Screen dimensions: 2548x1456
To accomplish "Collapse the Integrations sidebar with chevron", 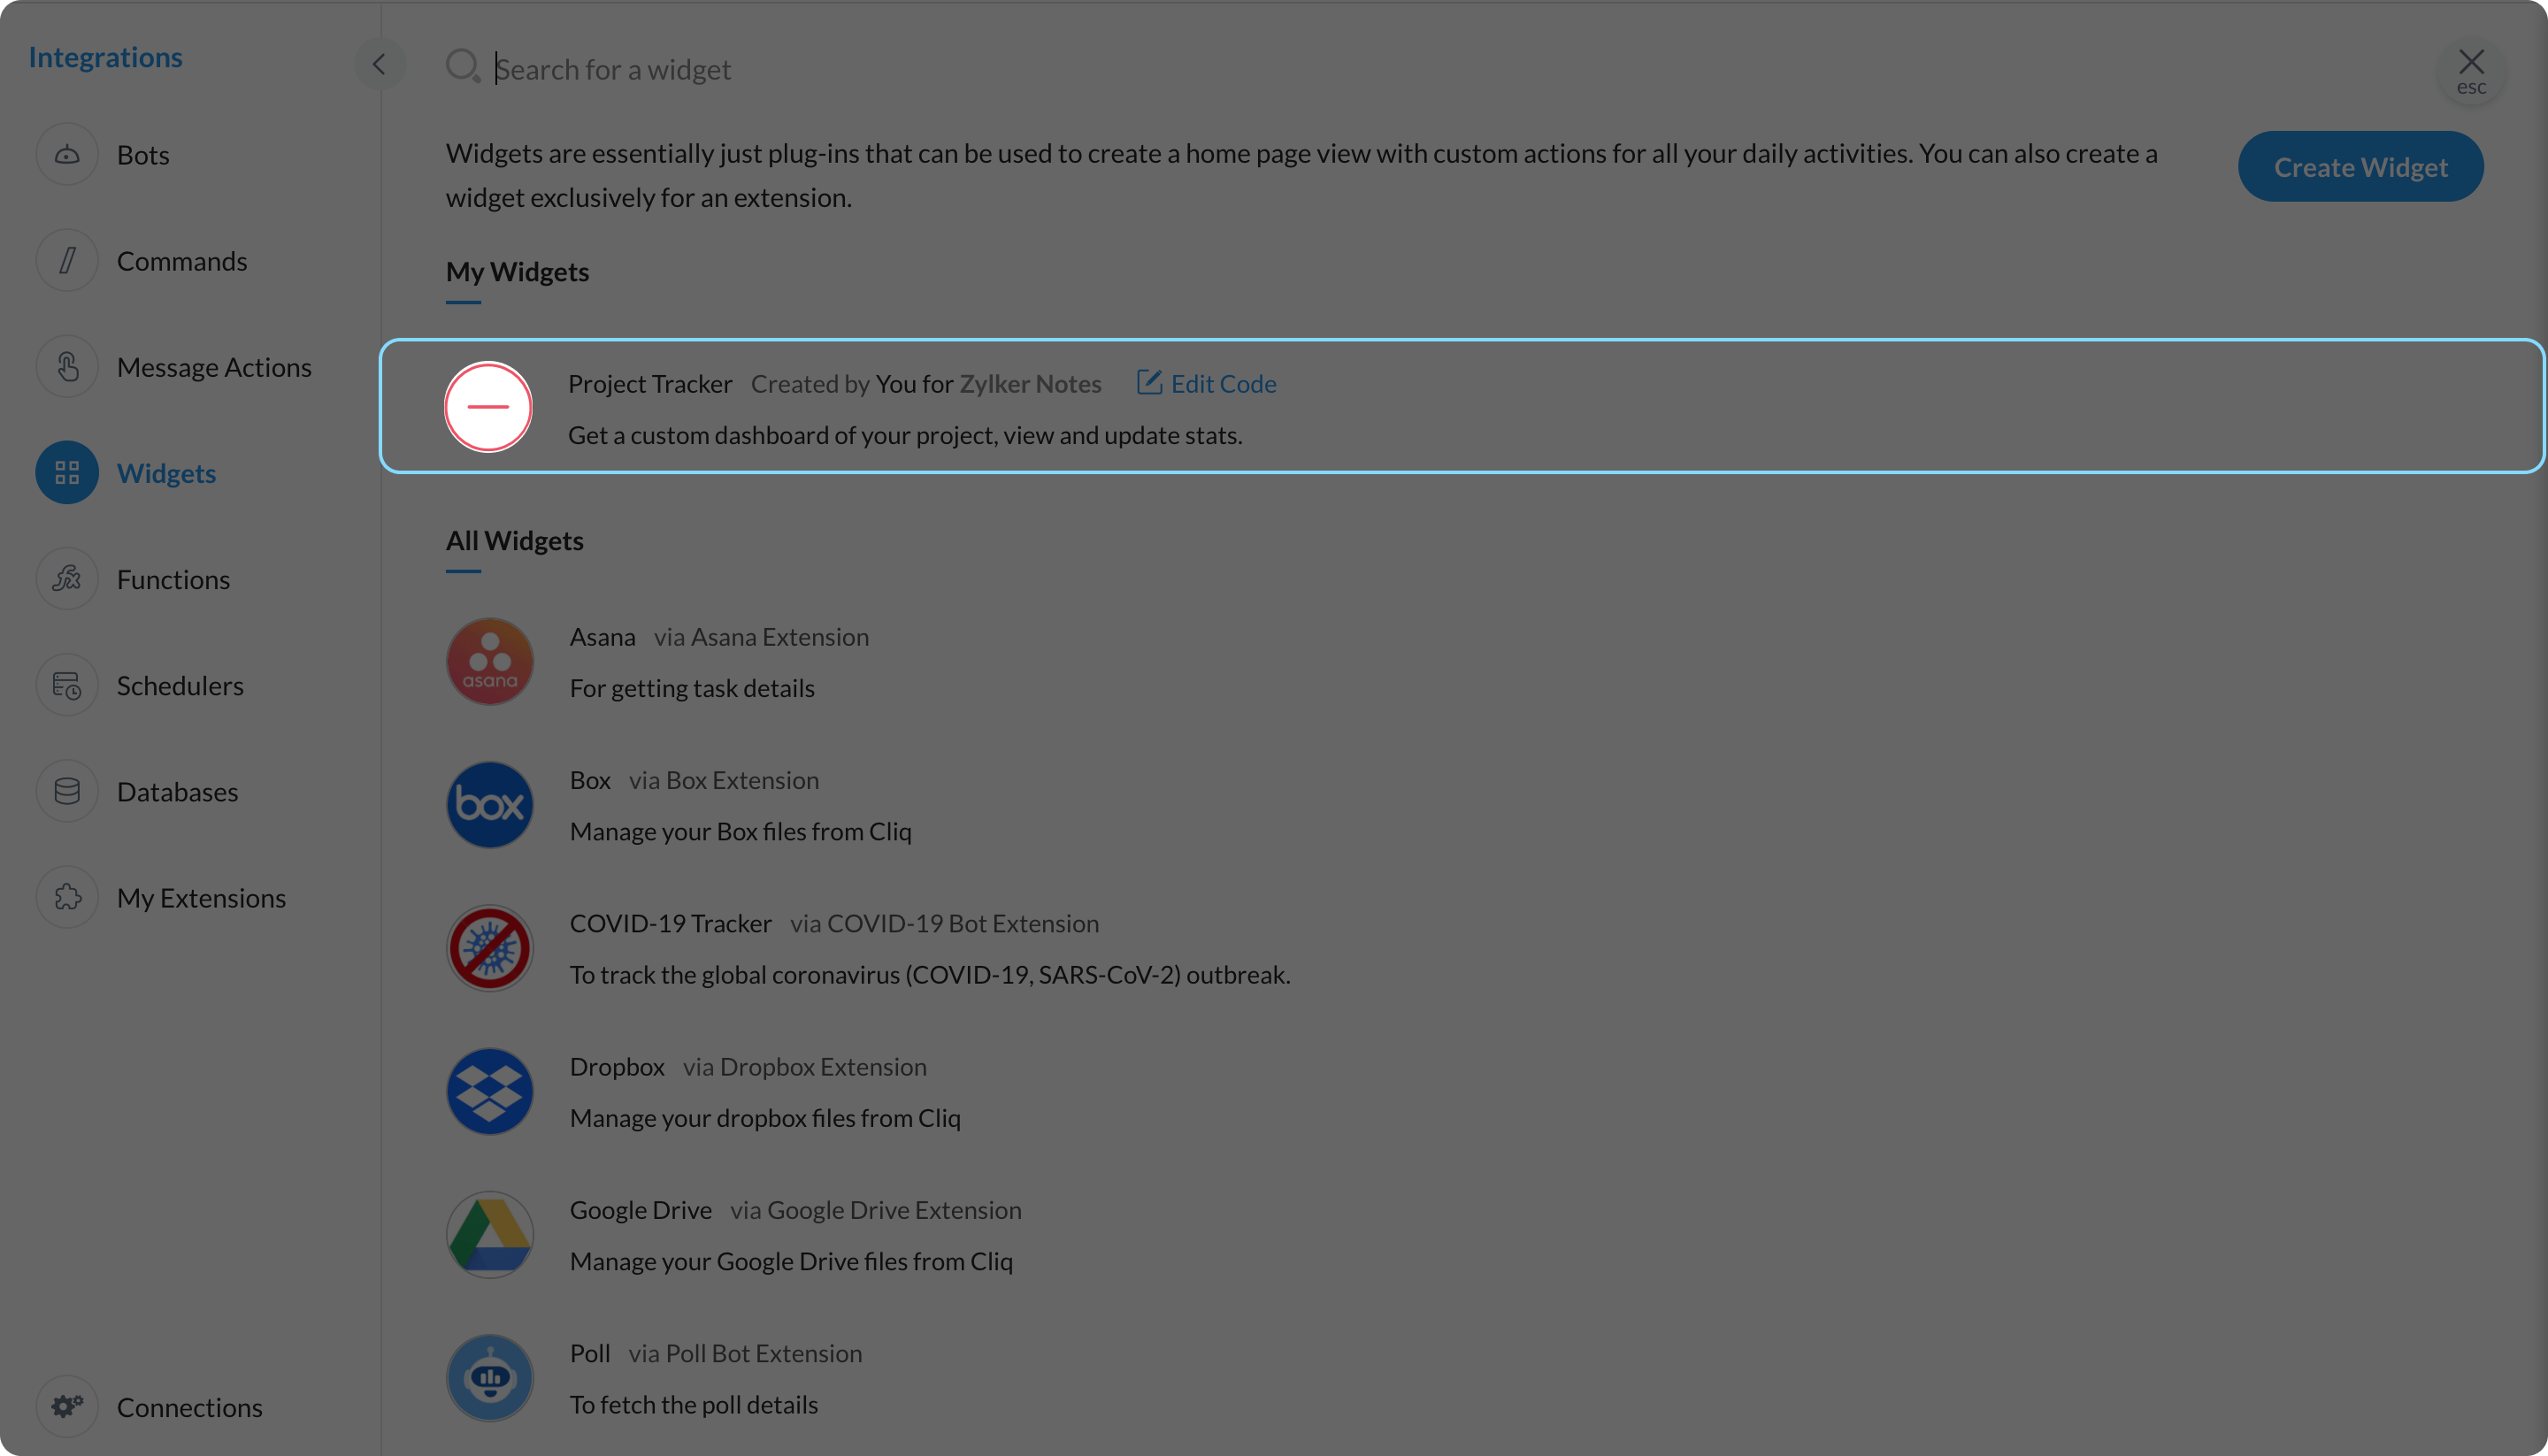I will click(379, 64).
